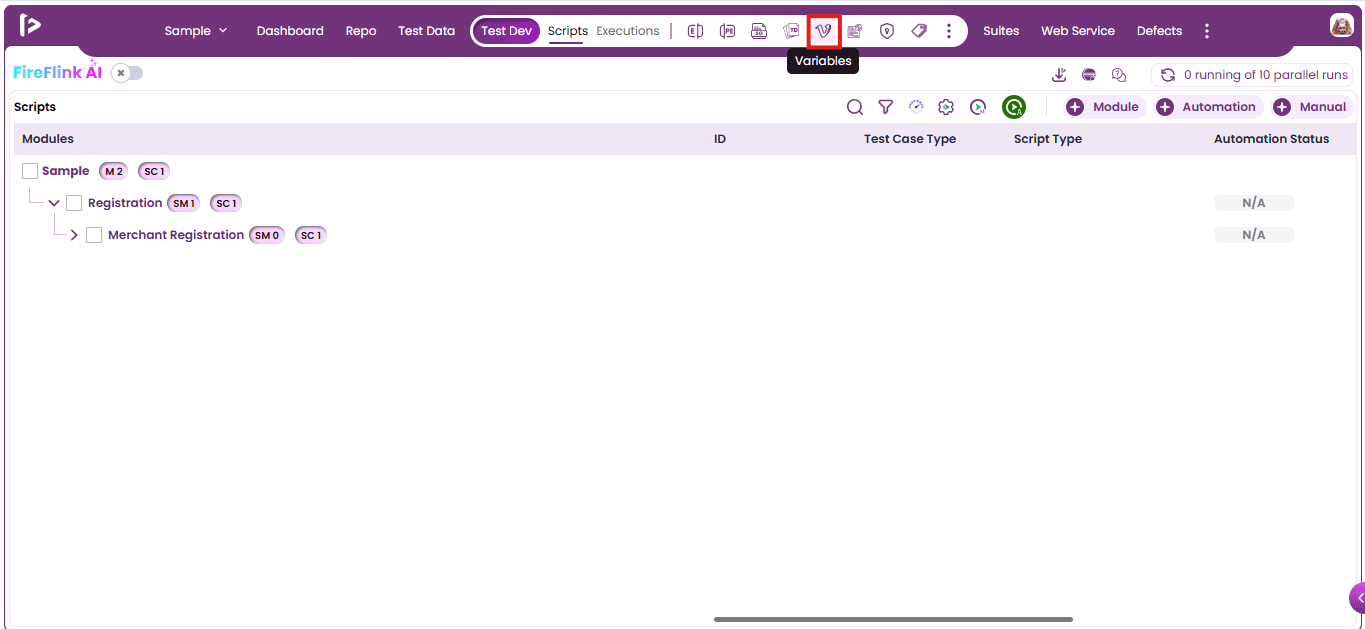Click the add Automation button
This screenshot has width=1365, height=629.
point(1207,107)
